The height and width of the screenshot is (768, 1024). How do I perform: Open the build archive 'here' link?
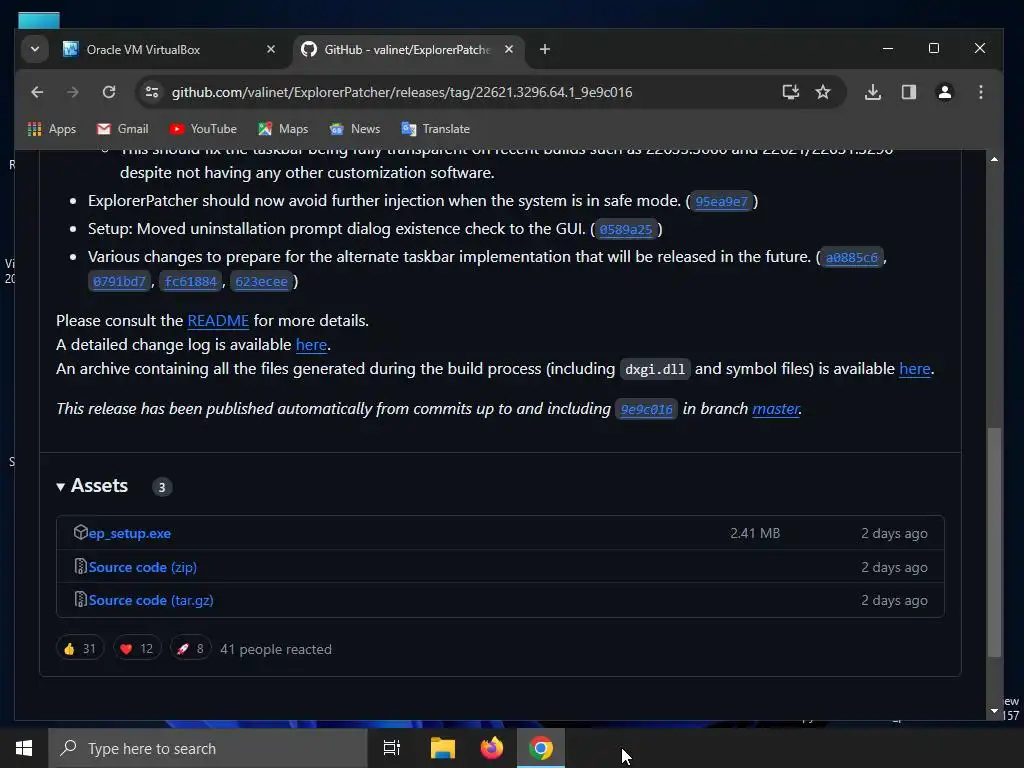pyautogui.click(x=915, y=369)
